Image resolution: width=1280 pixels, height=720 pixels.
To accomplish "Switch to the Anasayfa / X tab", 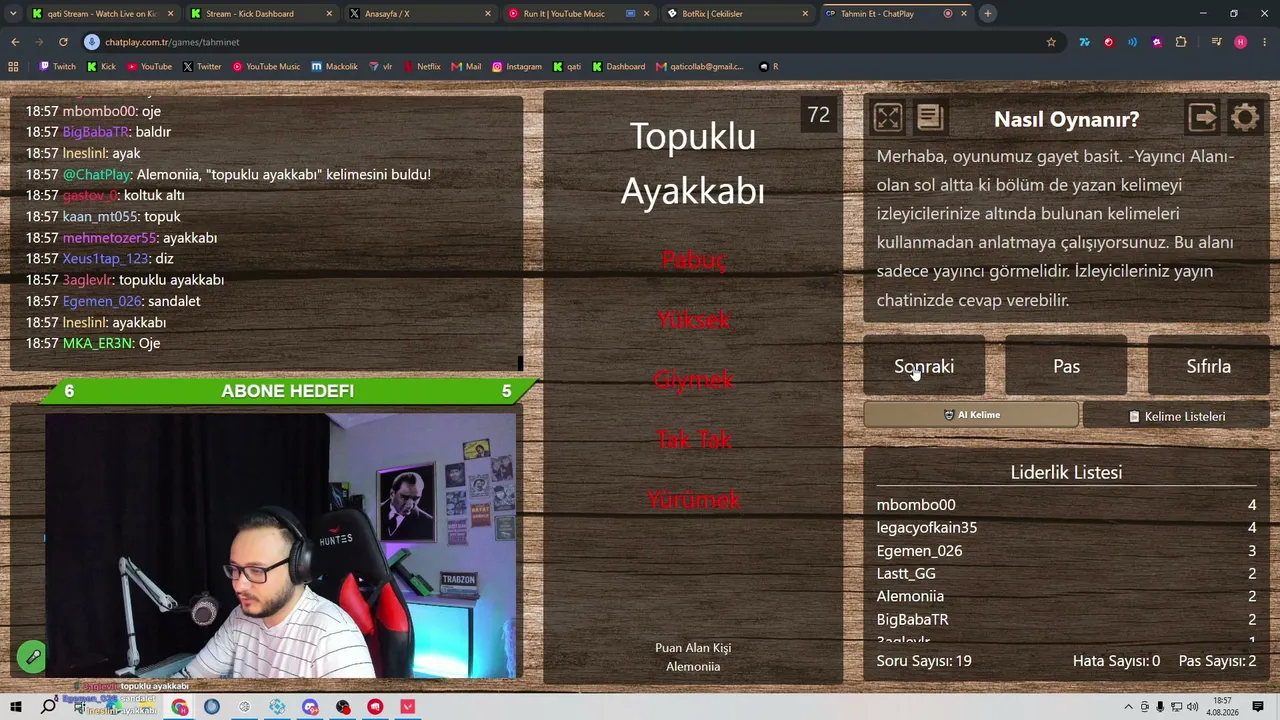I will tap(421, 14).
